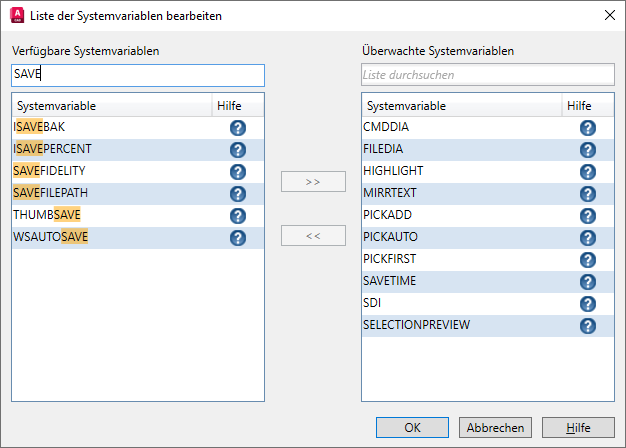Open help for PICKAUTO variable
Viewport: 626px width, 448px height.
point(588,238)
